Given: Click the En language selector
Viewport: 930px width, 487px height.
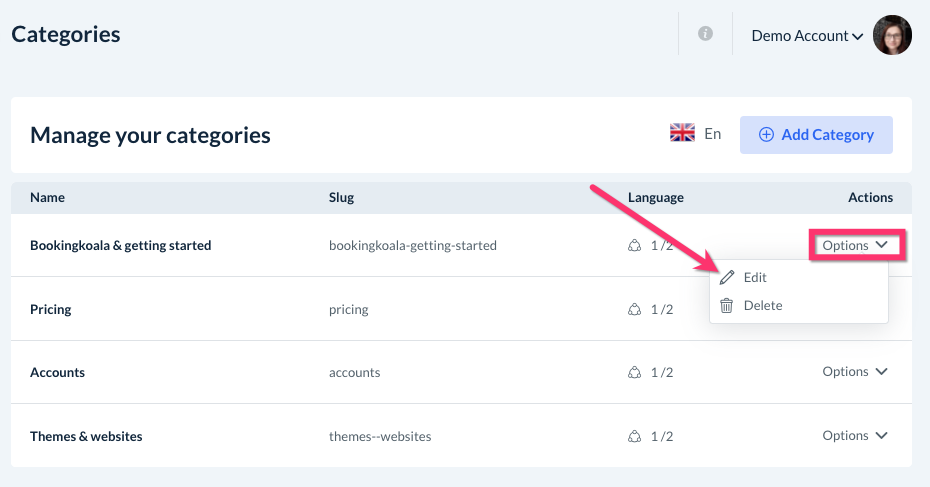Looking at the screenshot, I should coord(712,133).
